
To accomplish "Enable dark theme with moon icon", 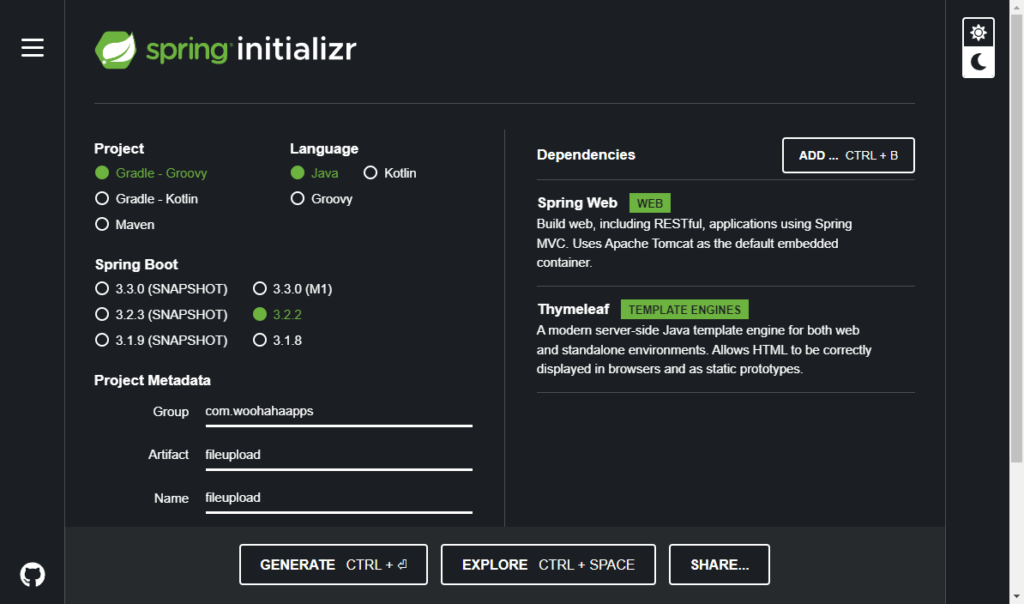I will [x=978, y=63].
